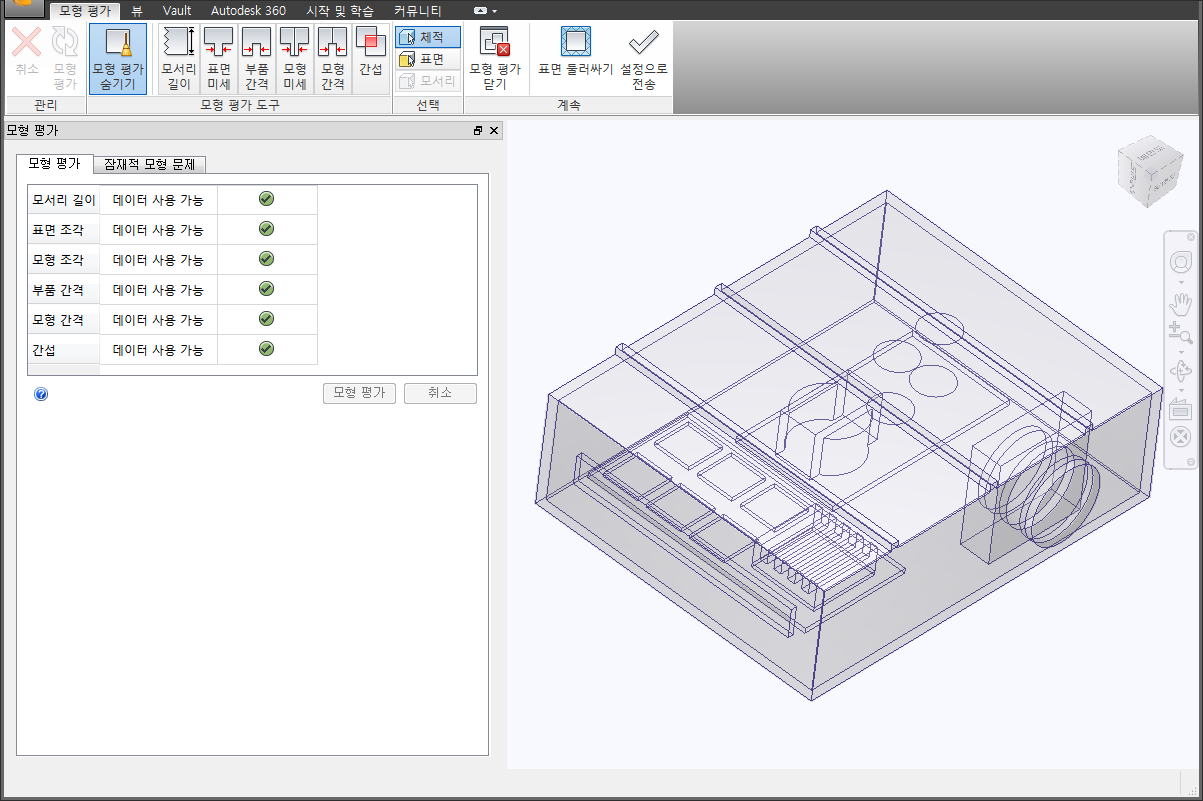
Task: Select the 모형 간격 evaluation tool
Action: click(333, 59)
